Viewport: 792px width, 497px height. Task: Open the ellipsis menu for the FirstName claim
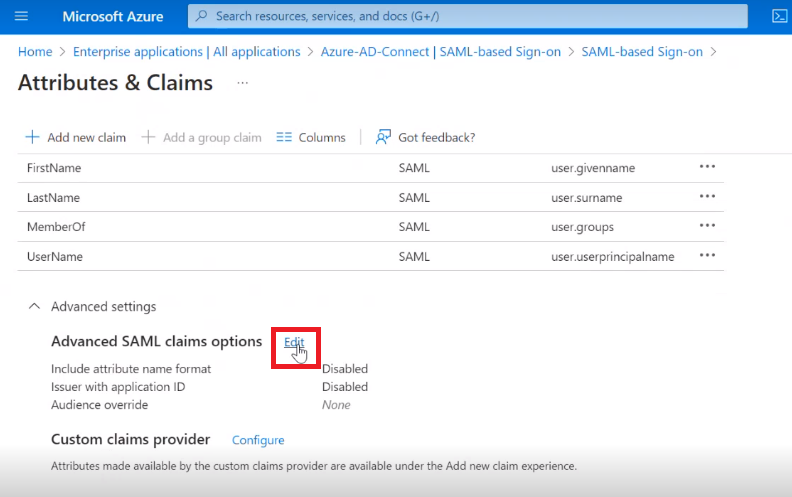707,167
